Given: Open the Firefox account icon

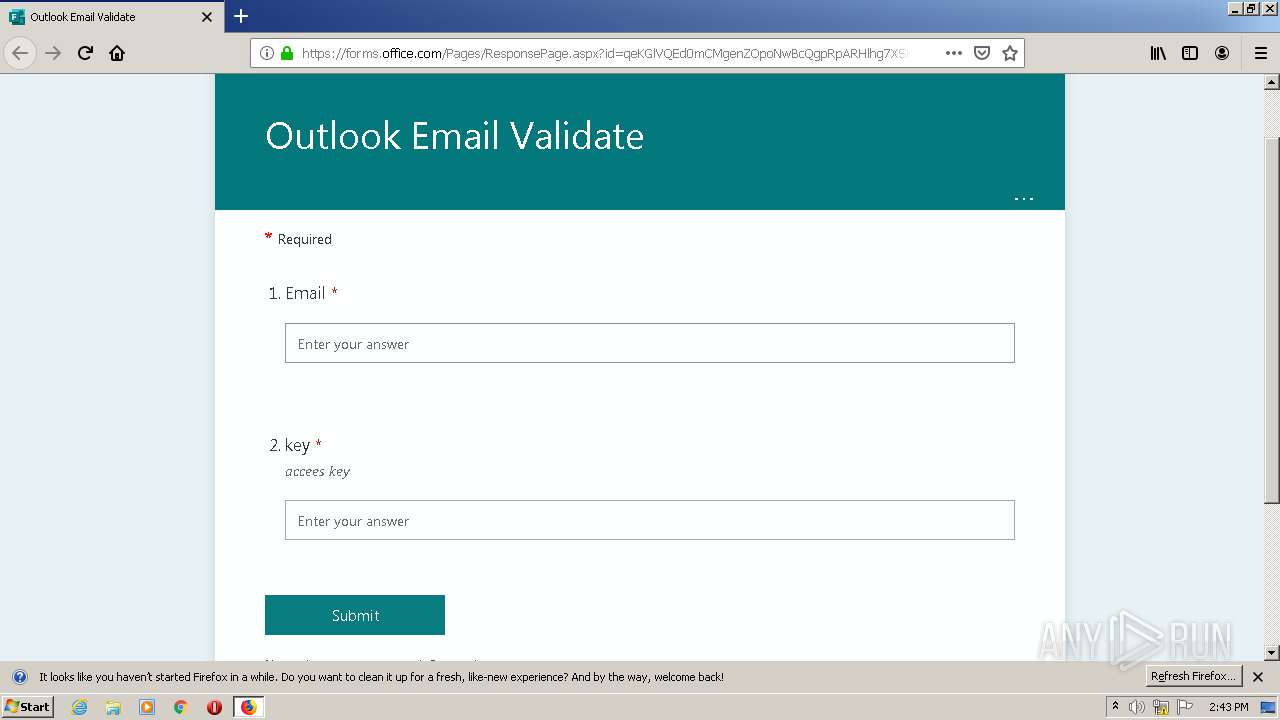Looking at the screenshot, I should pyautogui.click(x=1222, y=53).
